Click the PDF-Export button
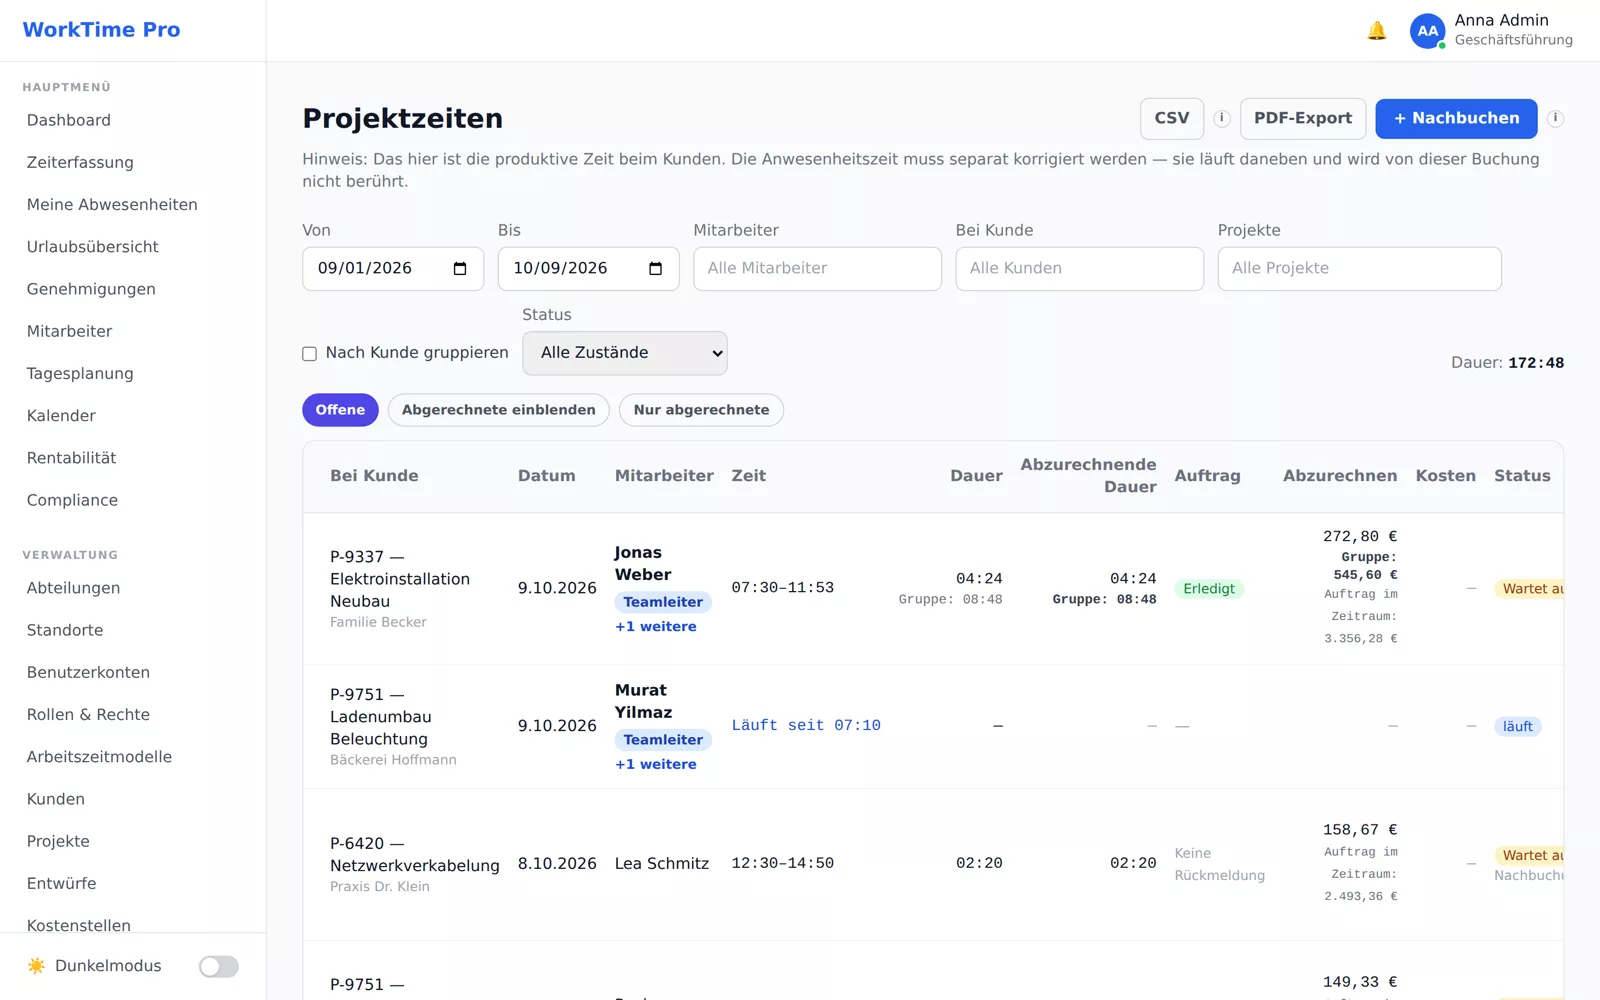The width and height of the screenshot is (1600, 1000). click(1303, 119)
